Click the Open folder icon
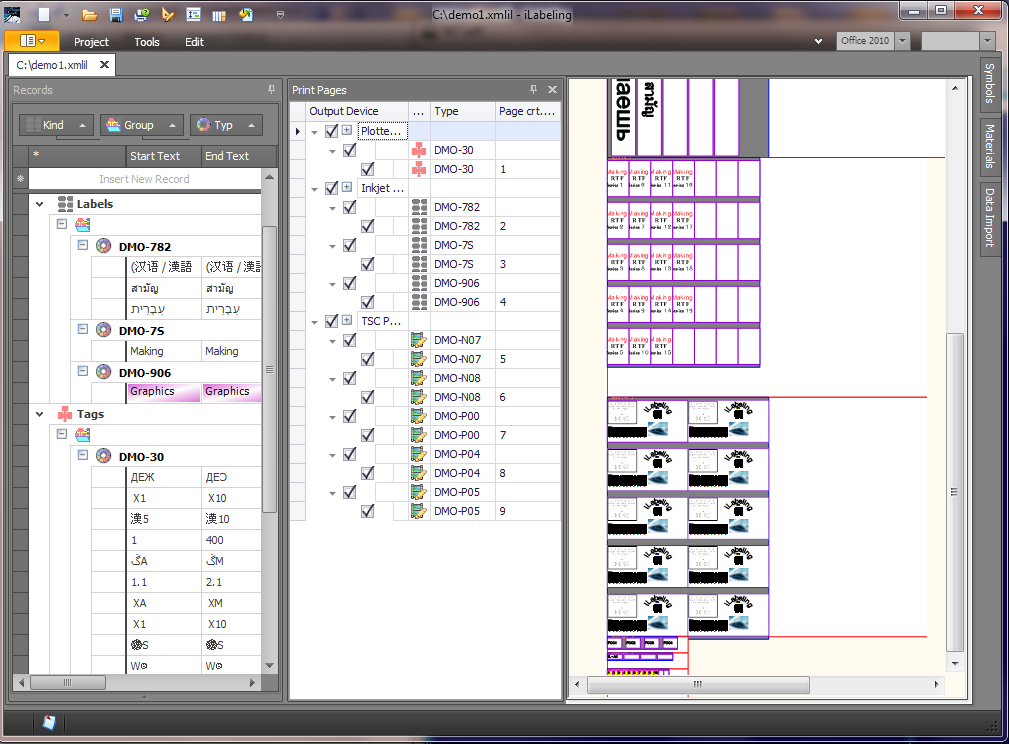 point(89,15)
